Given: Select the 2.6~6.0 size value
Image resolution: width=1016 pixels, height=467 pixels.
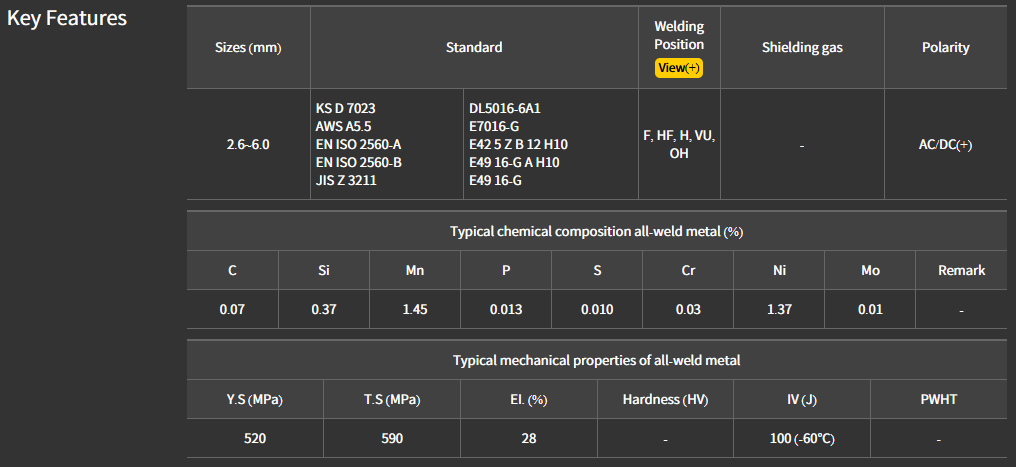Looking at the screenshot, I should pyautogui.click(x=248, y=145).
